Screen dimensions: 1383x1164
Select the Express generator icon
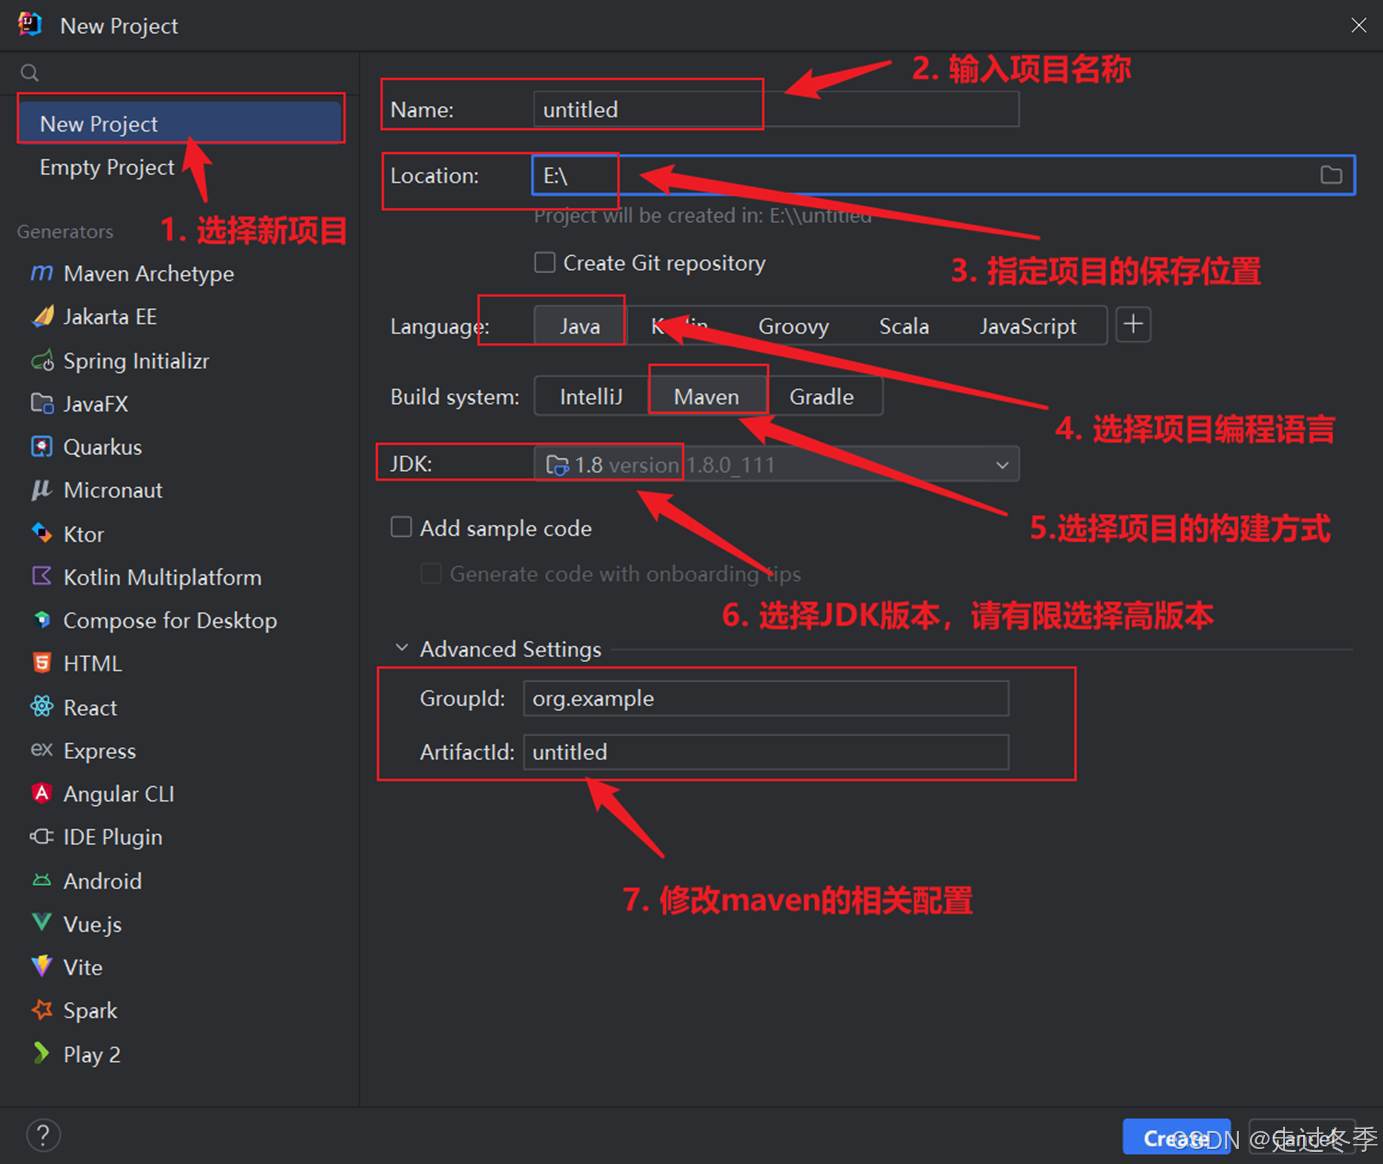[x=42, y=749]
